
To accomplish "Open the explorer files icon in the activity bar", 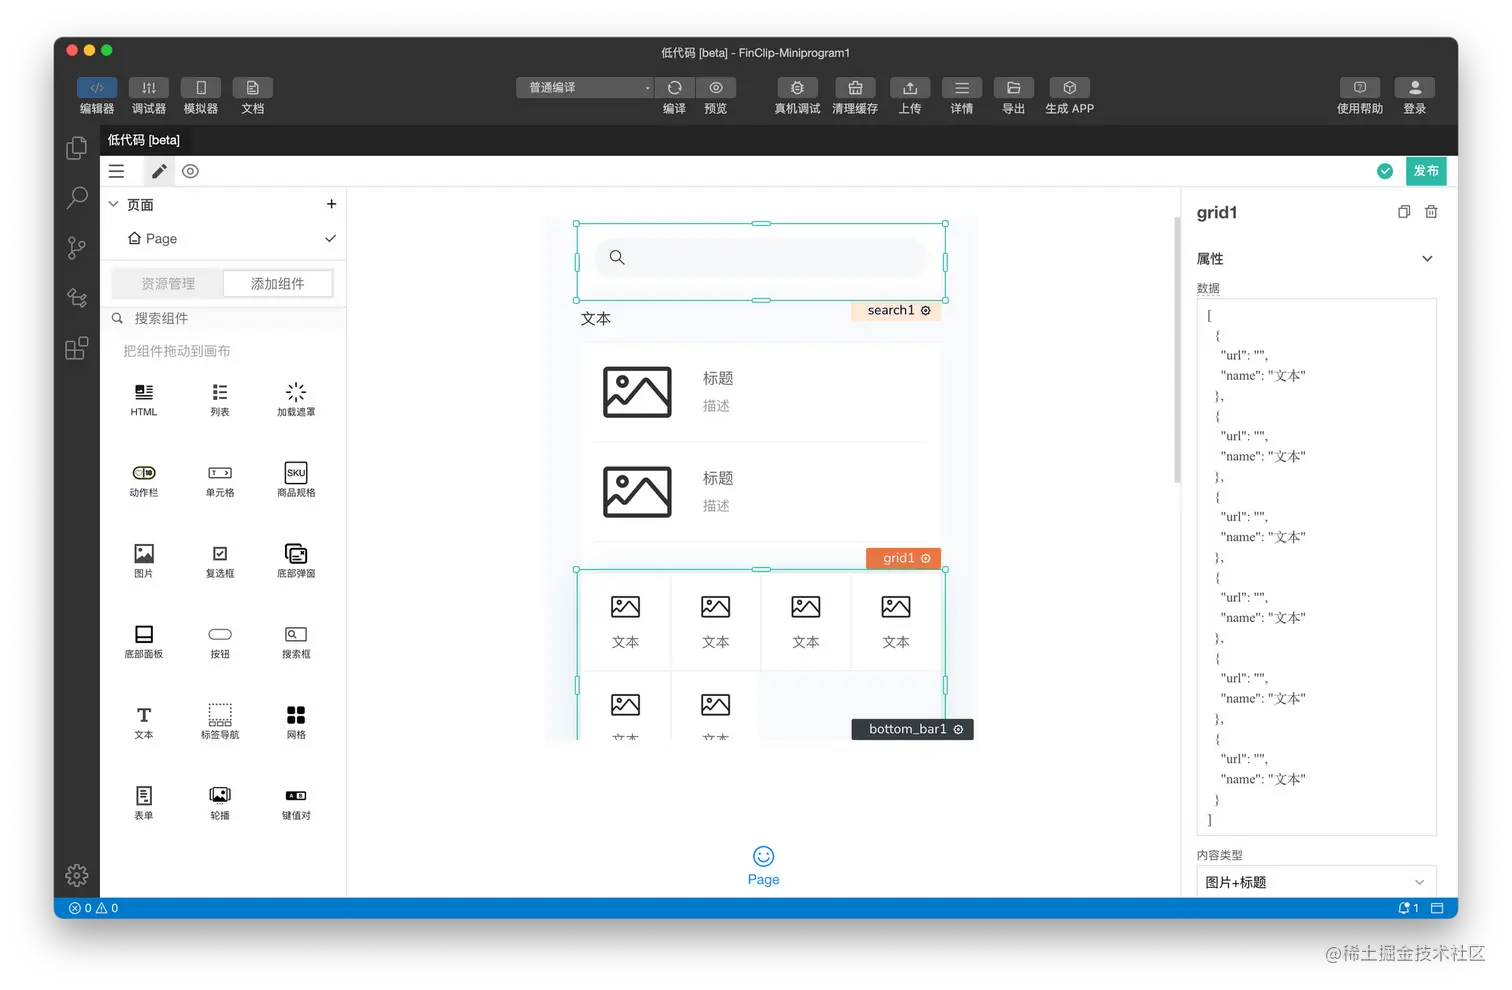I will 77,148.
